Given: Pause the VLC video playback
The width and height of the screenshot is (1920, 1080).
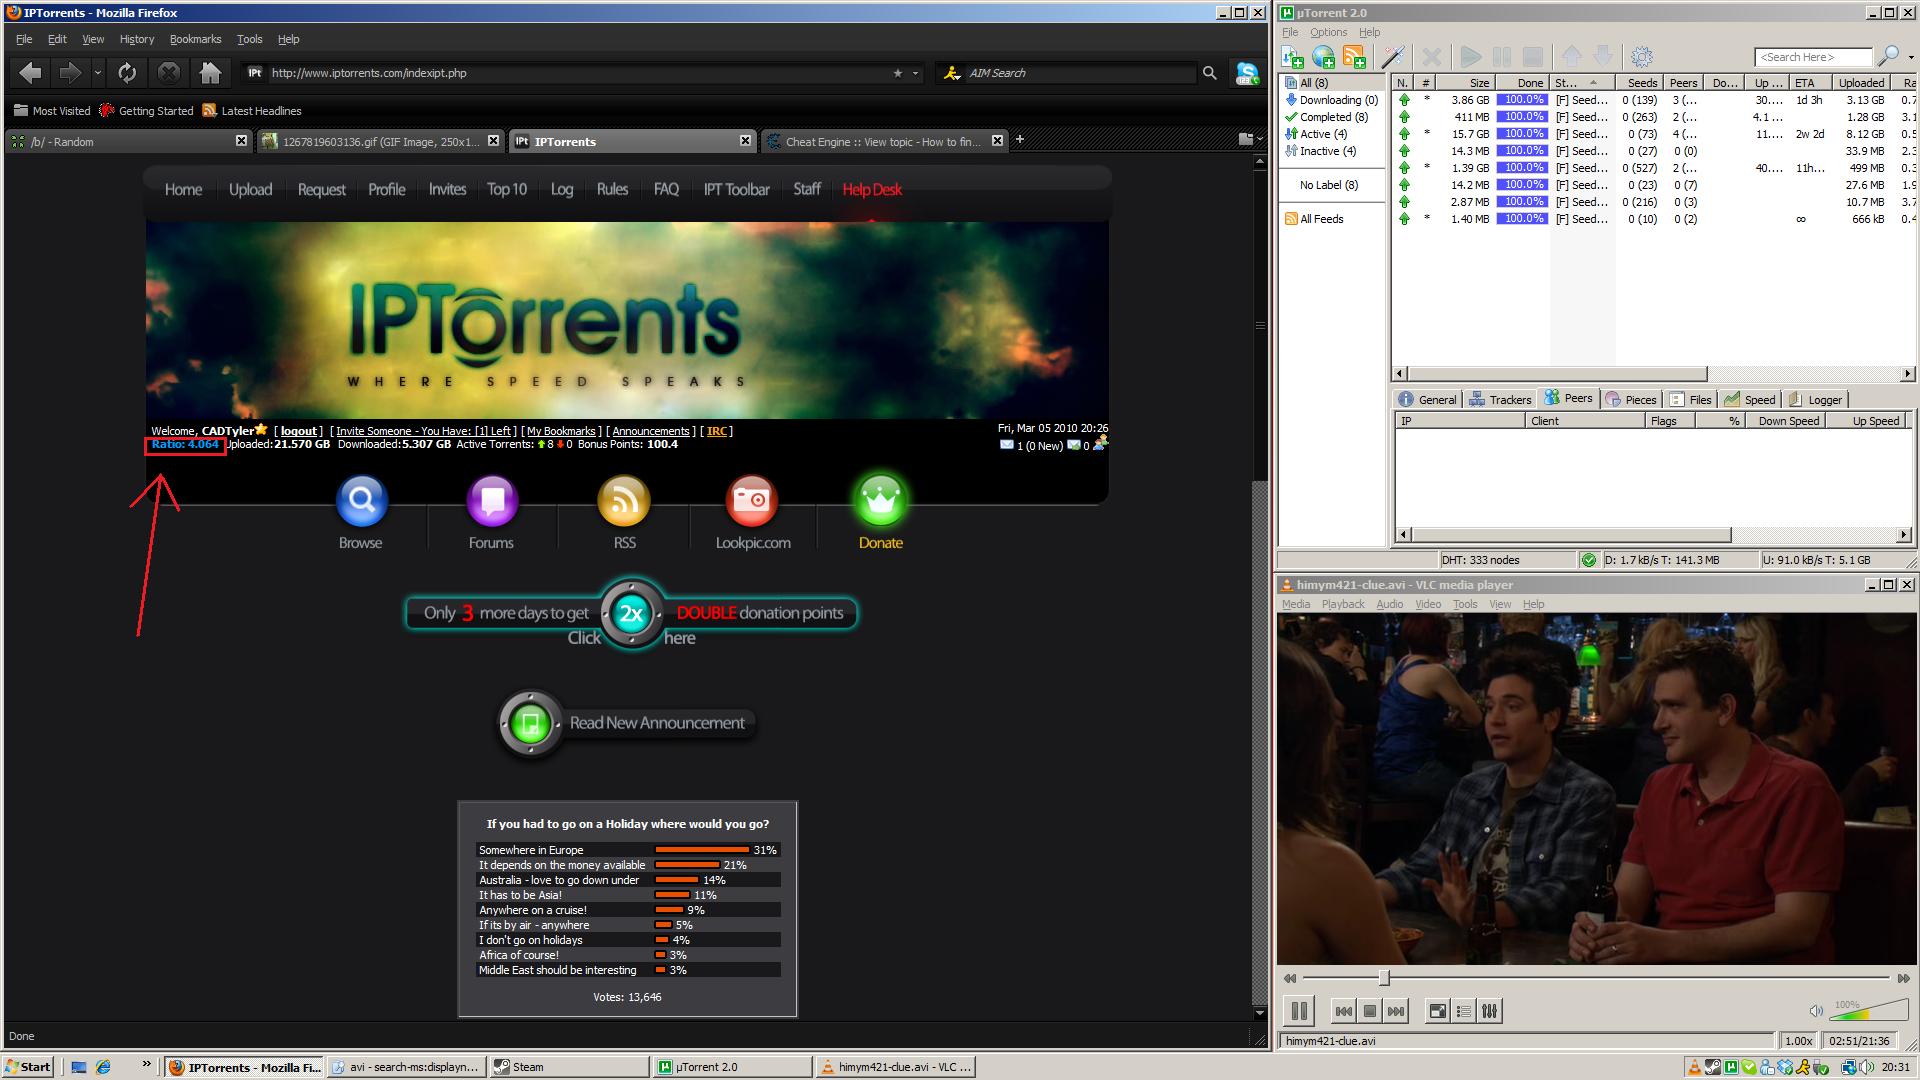Looking at the screenshot, I should coord(1299,1011).
